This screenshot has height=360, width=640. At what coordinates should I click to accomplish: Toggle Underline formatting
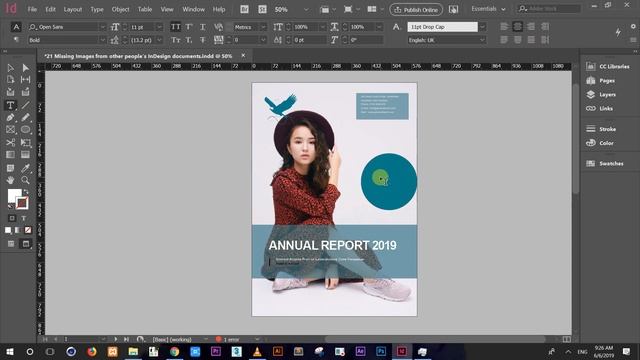point(202,27)
